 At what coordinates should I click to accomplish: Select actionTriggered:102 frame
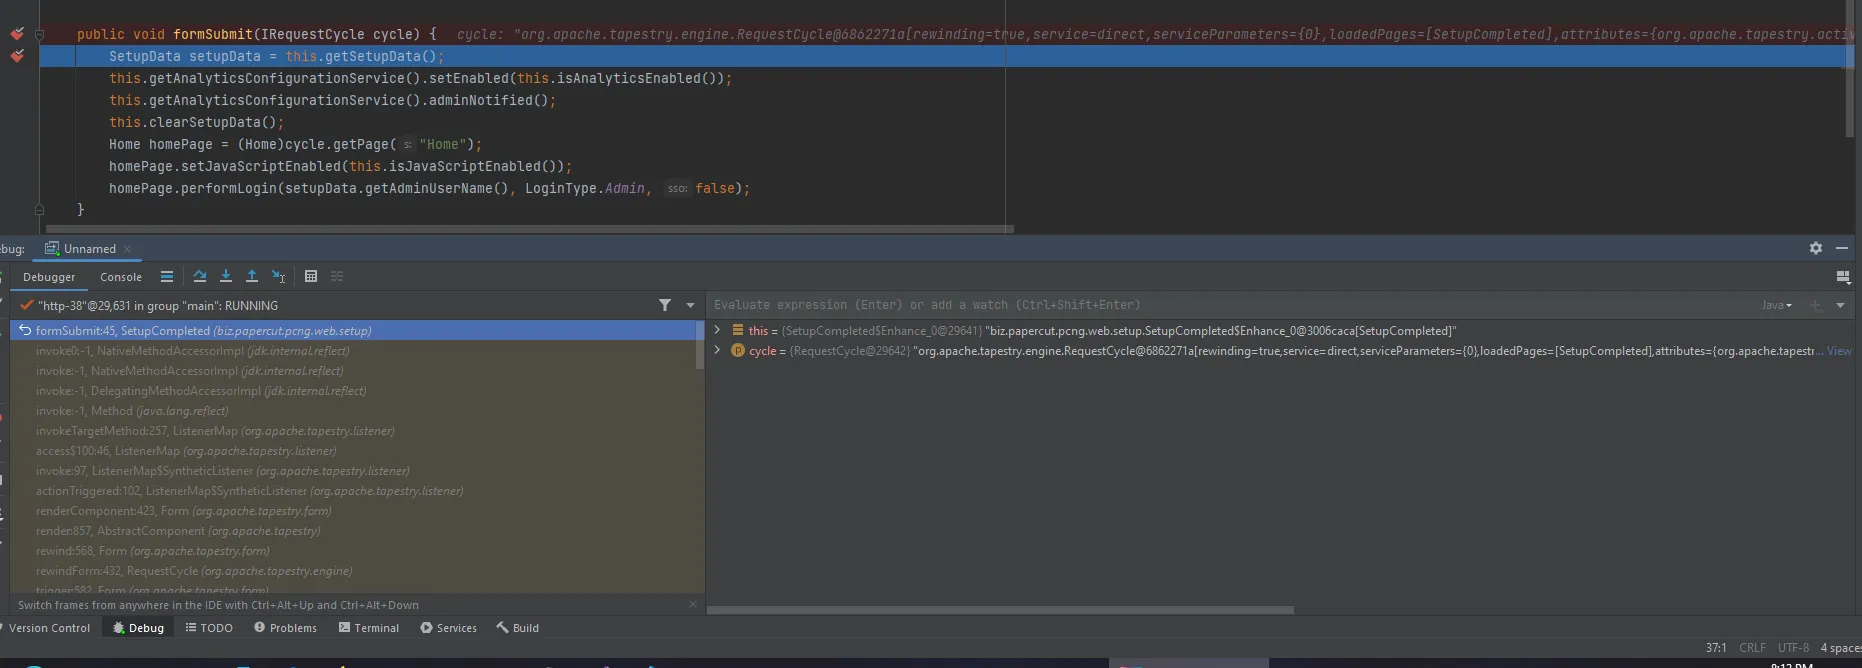[x=353, y=491]
